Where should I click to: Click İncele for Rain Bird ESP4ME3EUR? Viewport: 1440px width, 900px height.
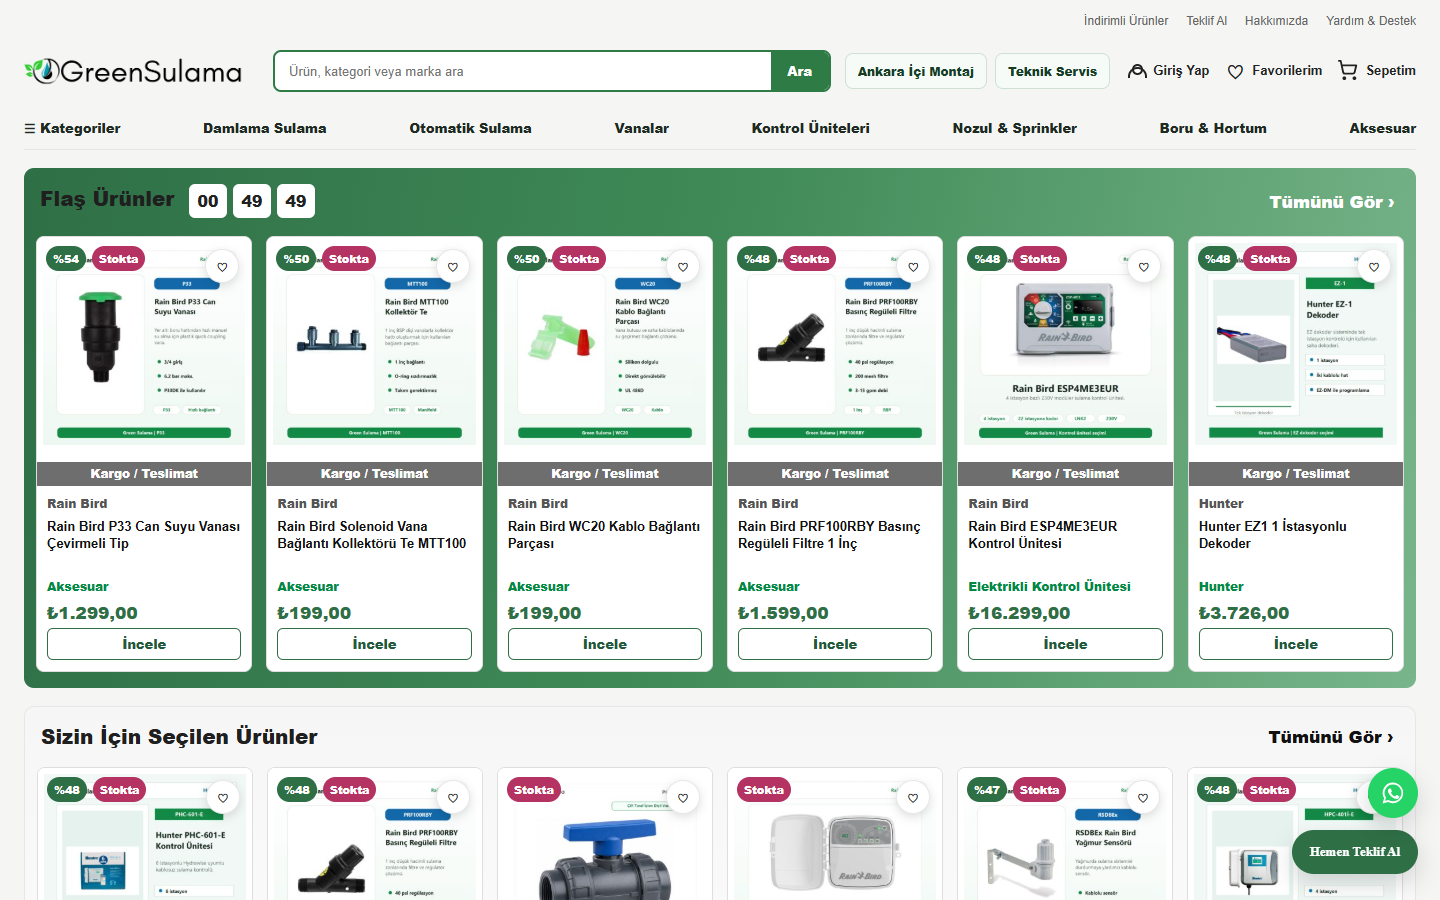click(1065, 644)
